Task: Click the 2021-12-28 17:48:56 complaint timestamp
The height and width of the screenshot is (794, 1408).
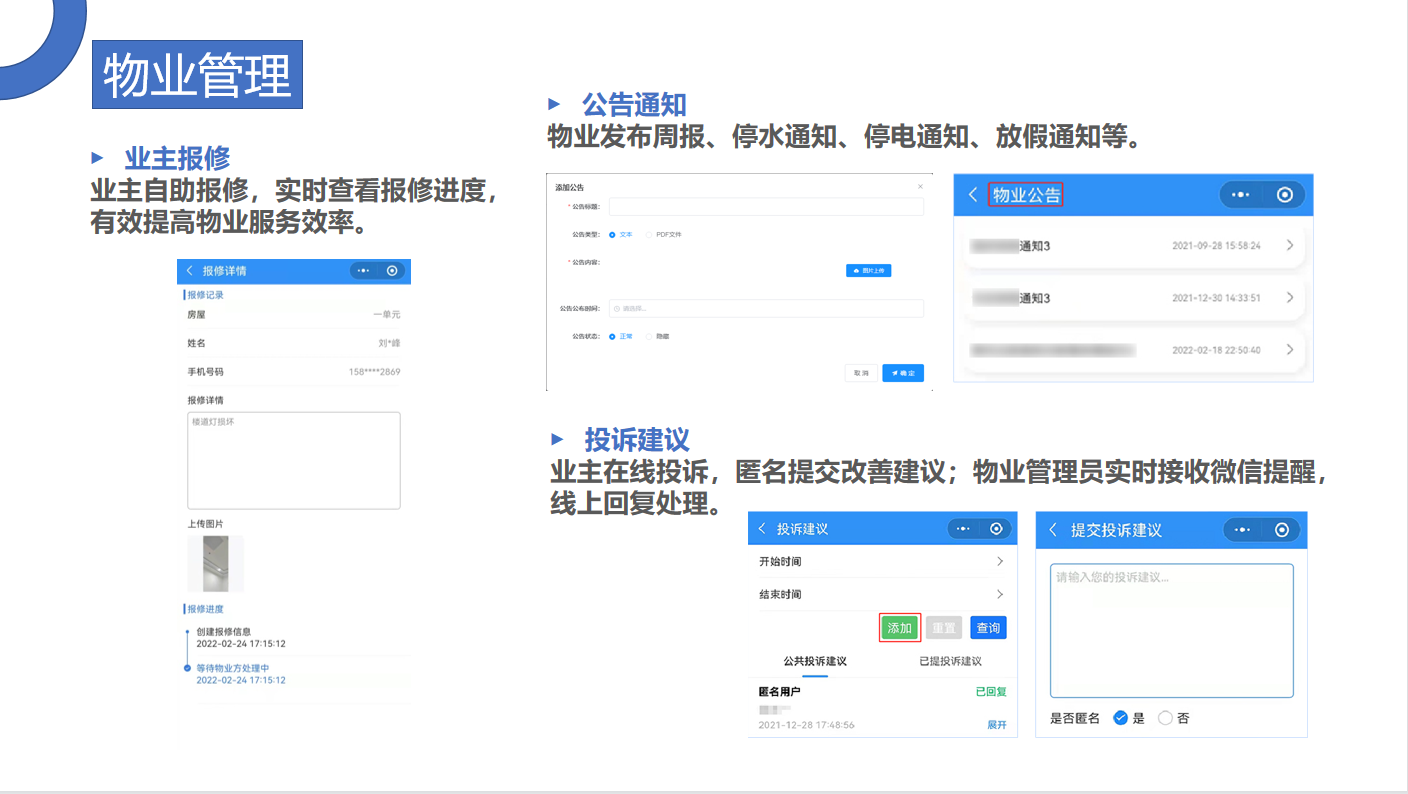Action: (x=806, y=725)
